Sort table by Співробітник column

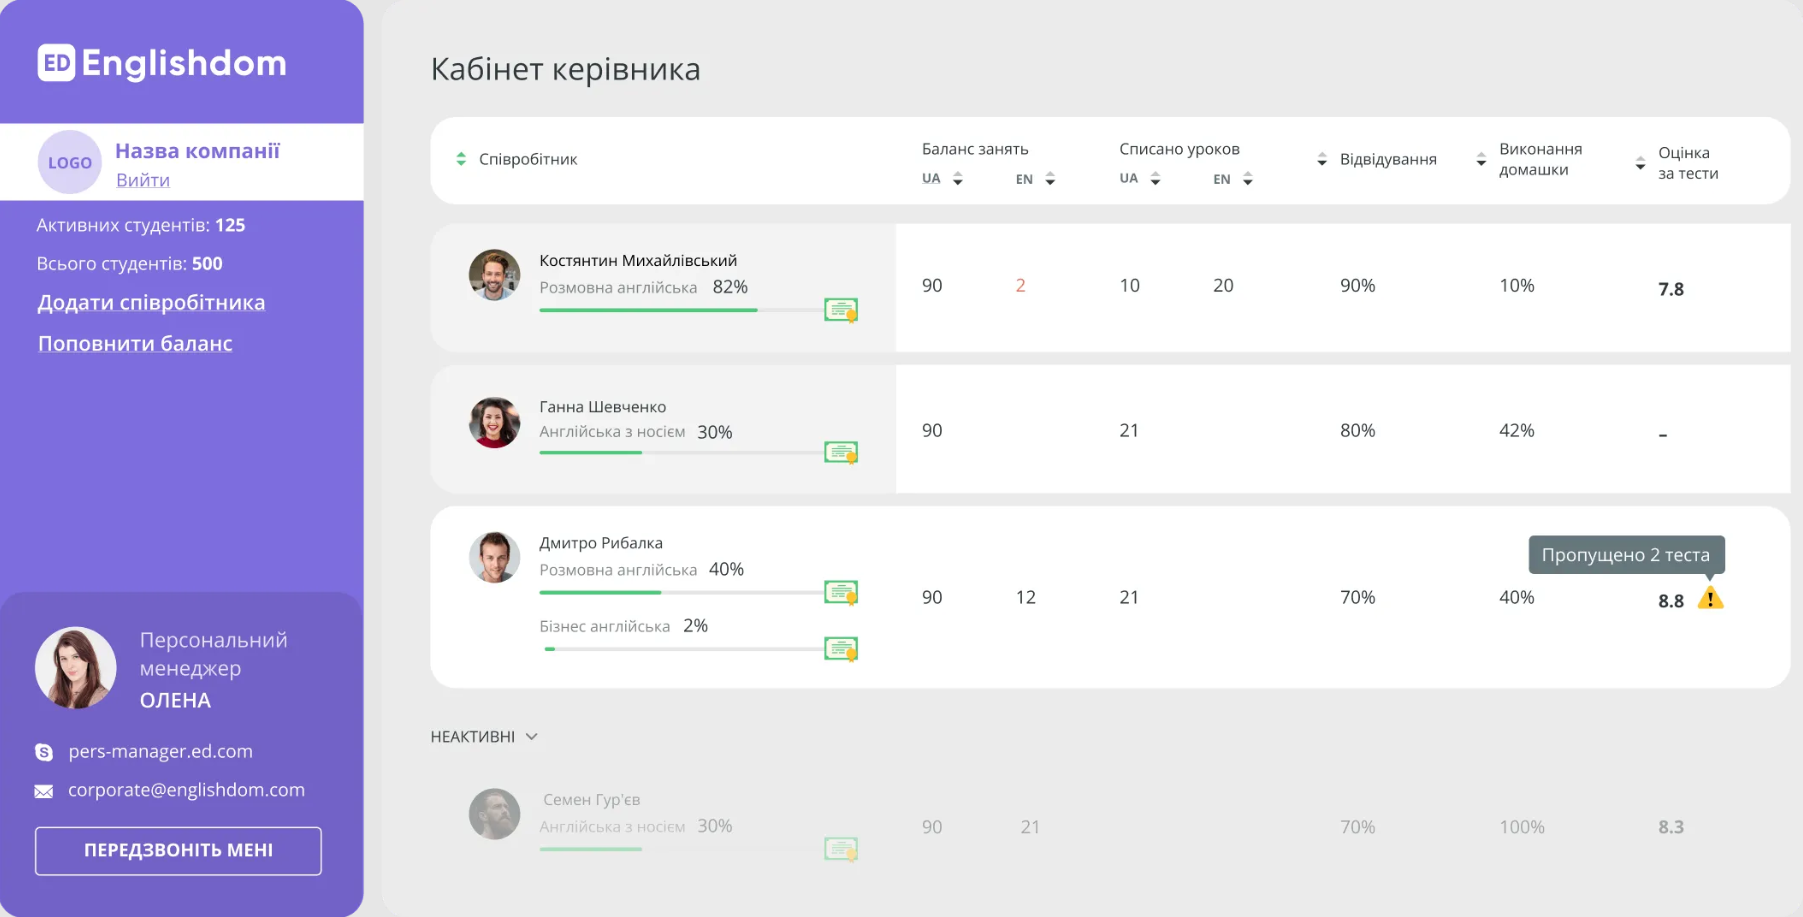[461, 159]
